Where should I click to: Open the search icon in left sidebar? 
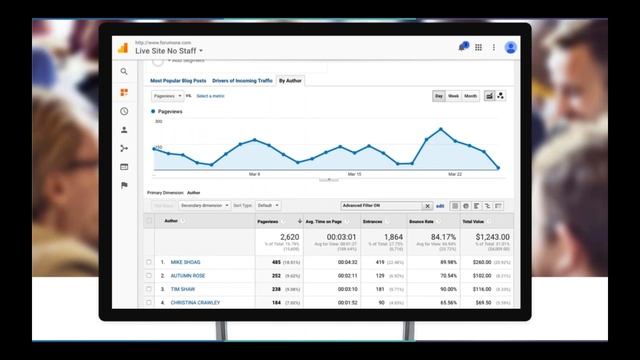124,71
